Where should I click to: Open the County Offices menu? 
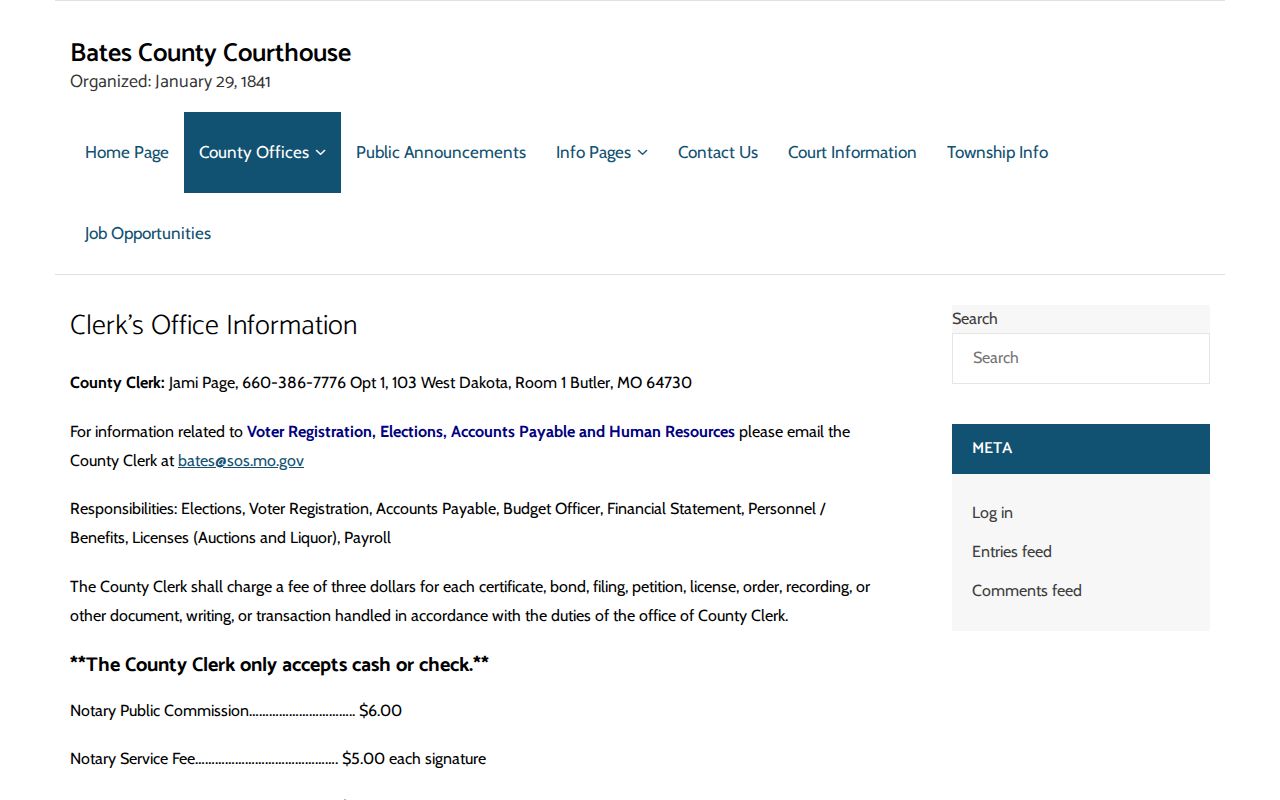click(x=262, y=152)
